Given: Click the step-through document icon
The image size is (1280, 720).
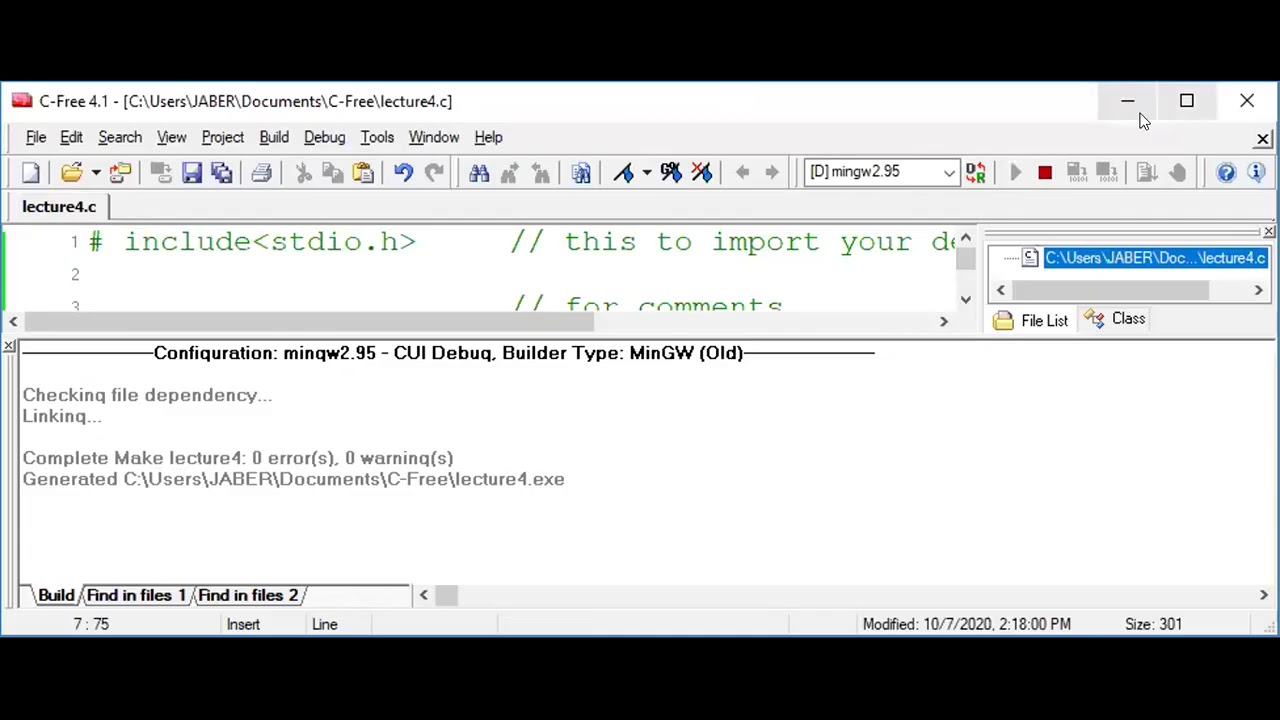Looking at the screenshot, I should (1147, 173).
